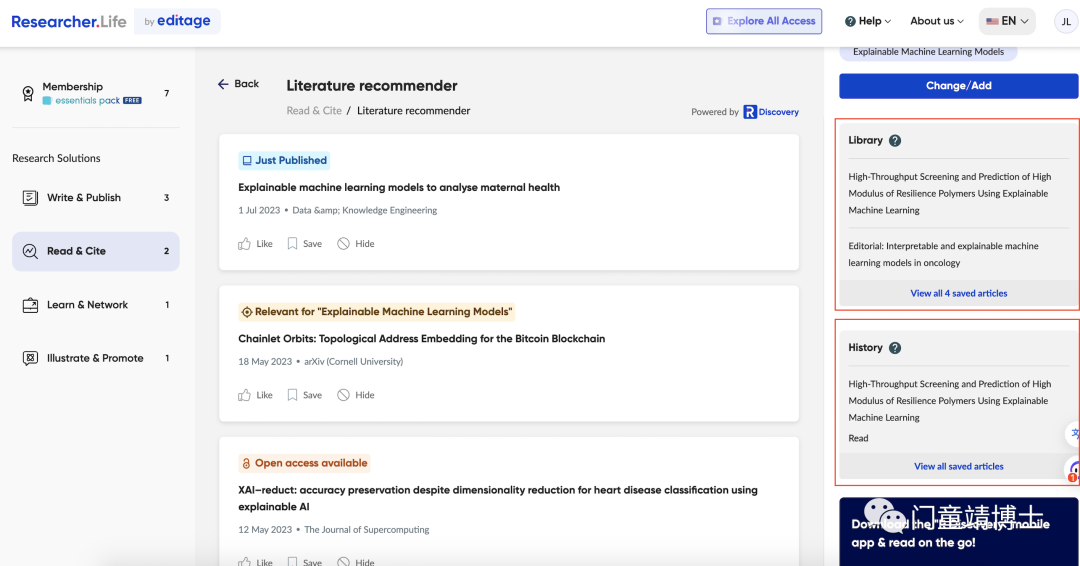Click the R Discovery logo
The image size is (1080, 566).
click(771, 112)
